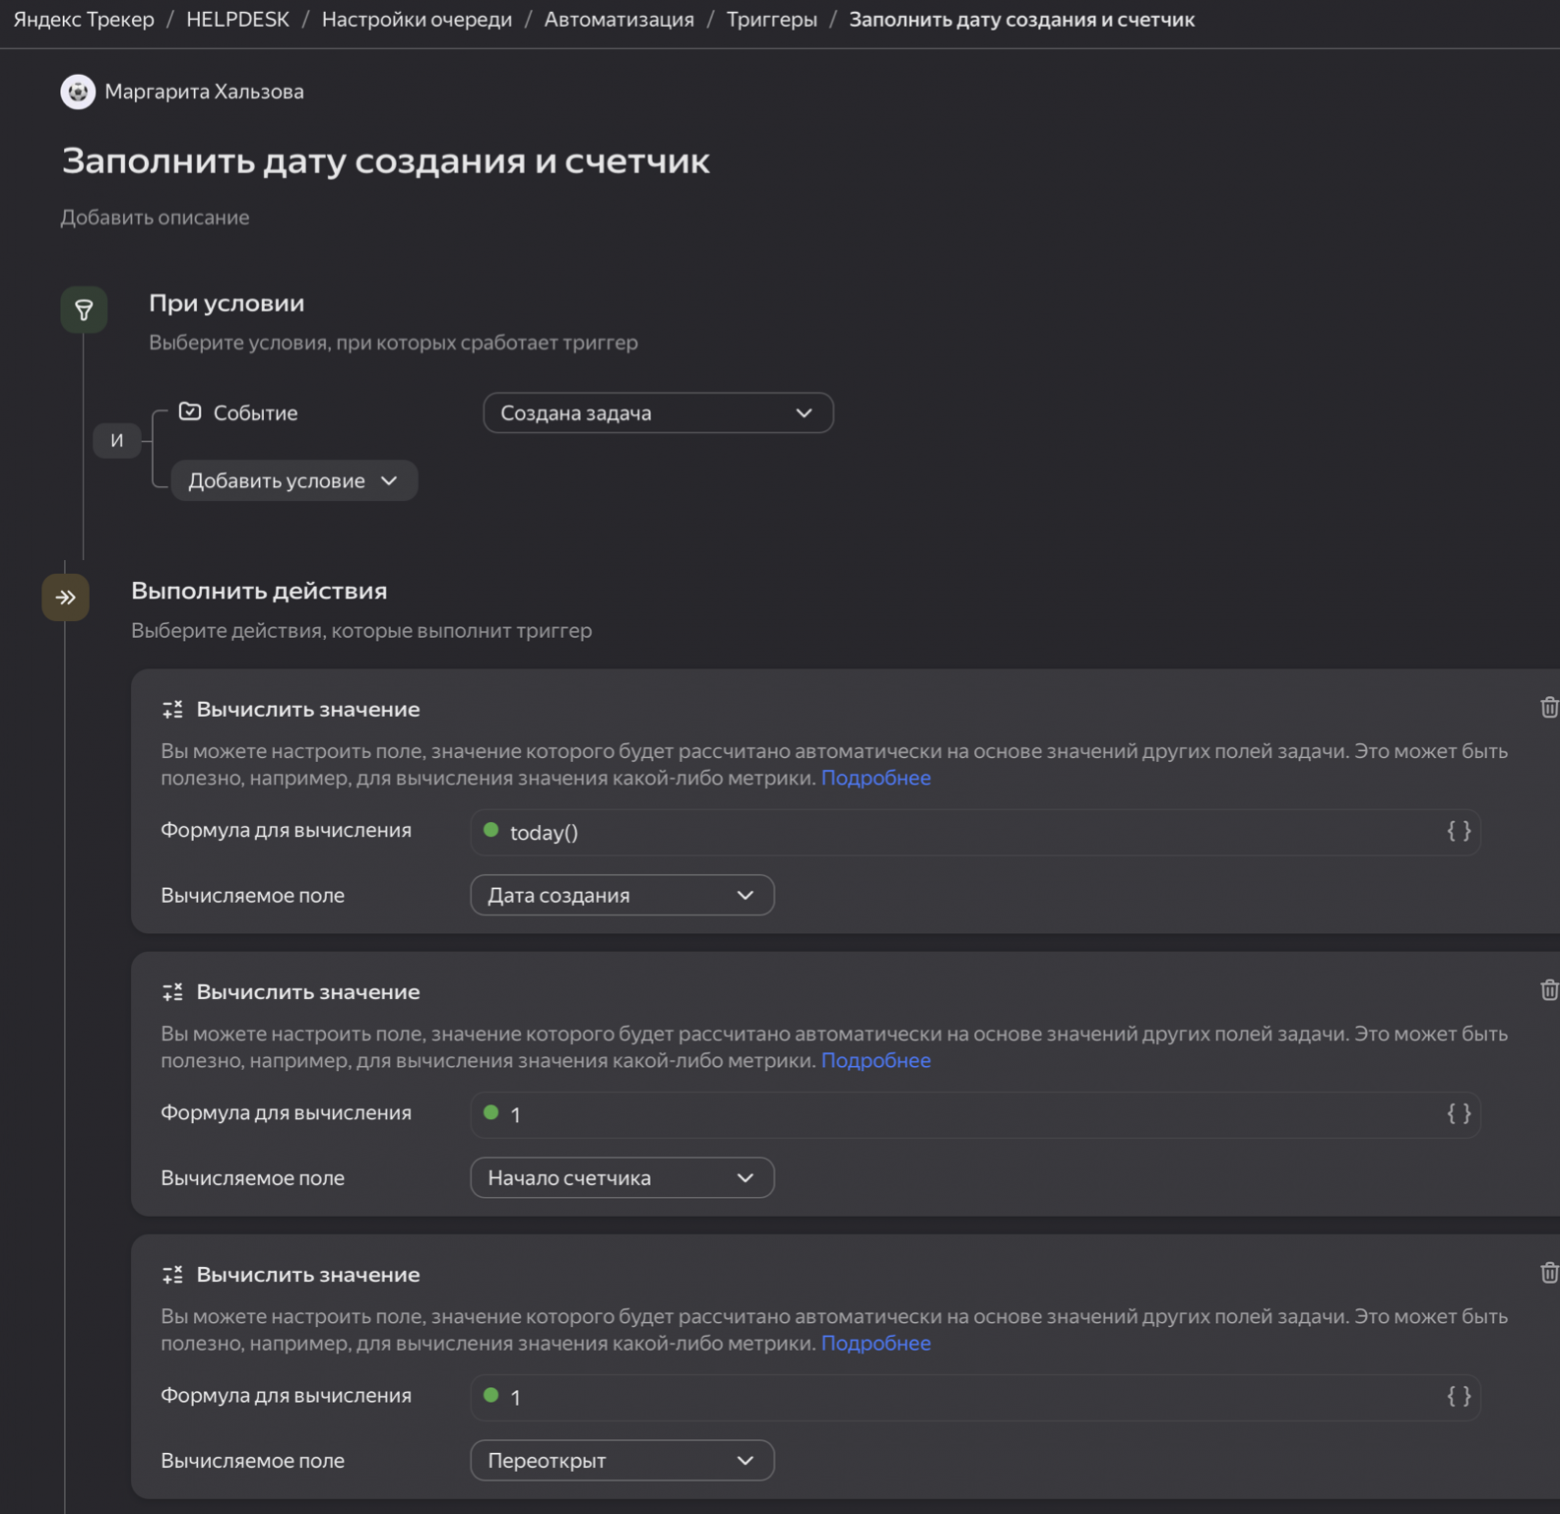This screenshot has height=1514, width=1560.
Task: Delete the Переоткрыт calculation block
Action: tap(1548, 1273)
